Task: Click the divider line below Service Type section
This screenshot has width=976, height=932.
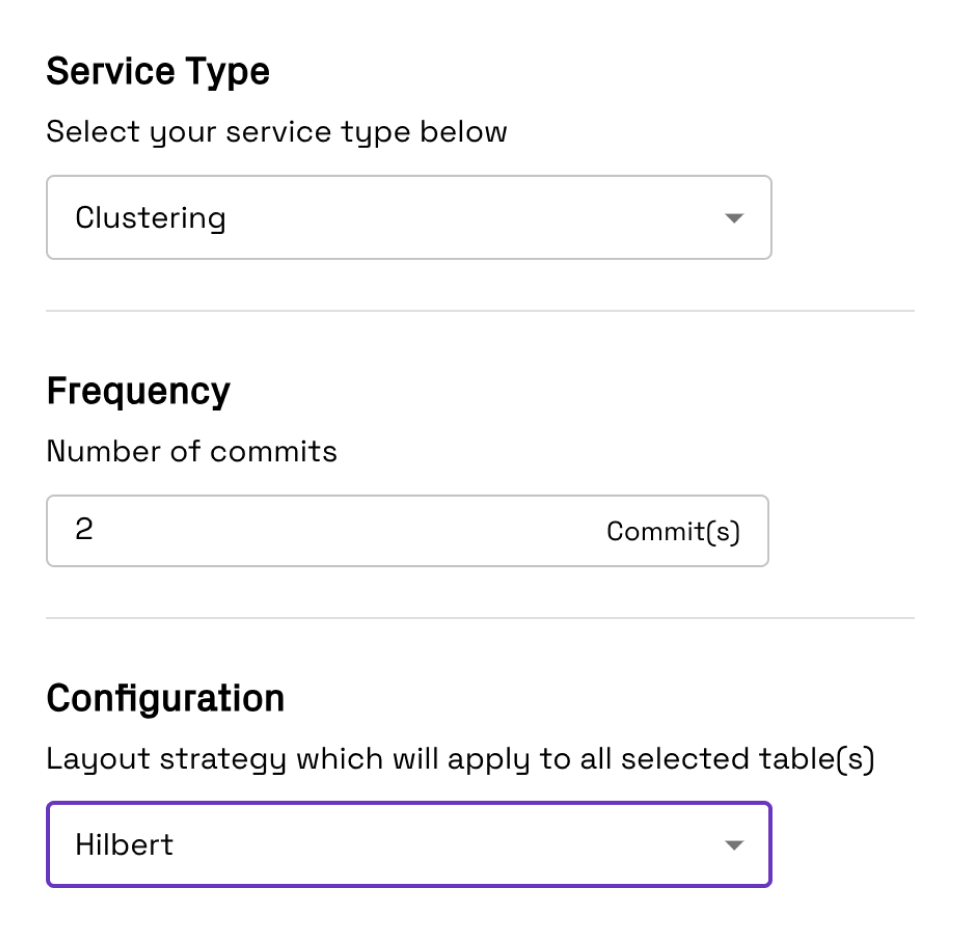Action: (480, 311)
